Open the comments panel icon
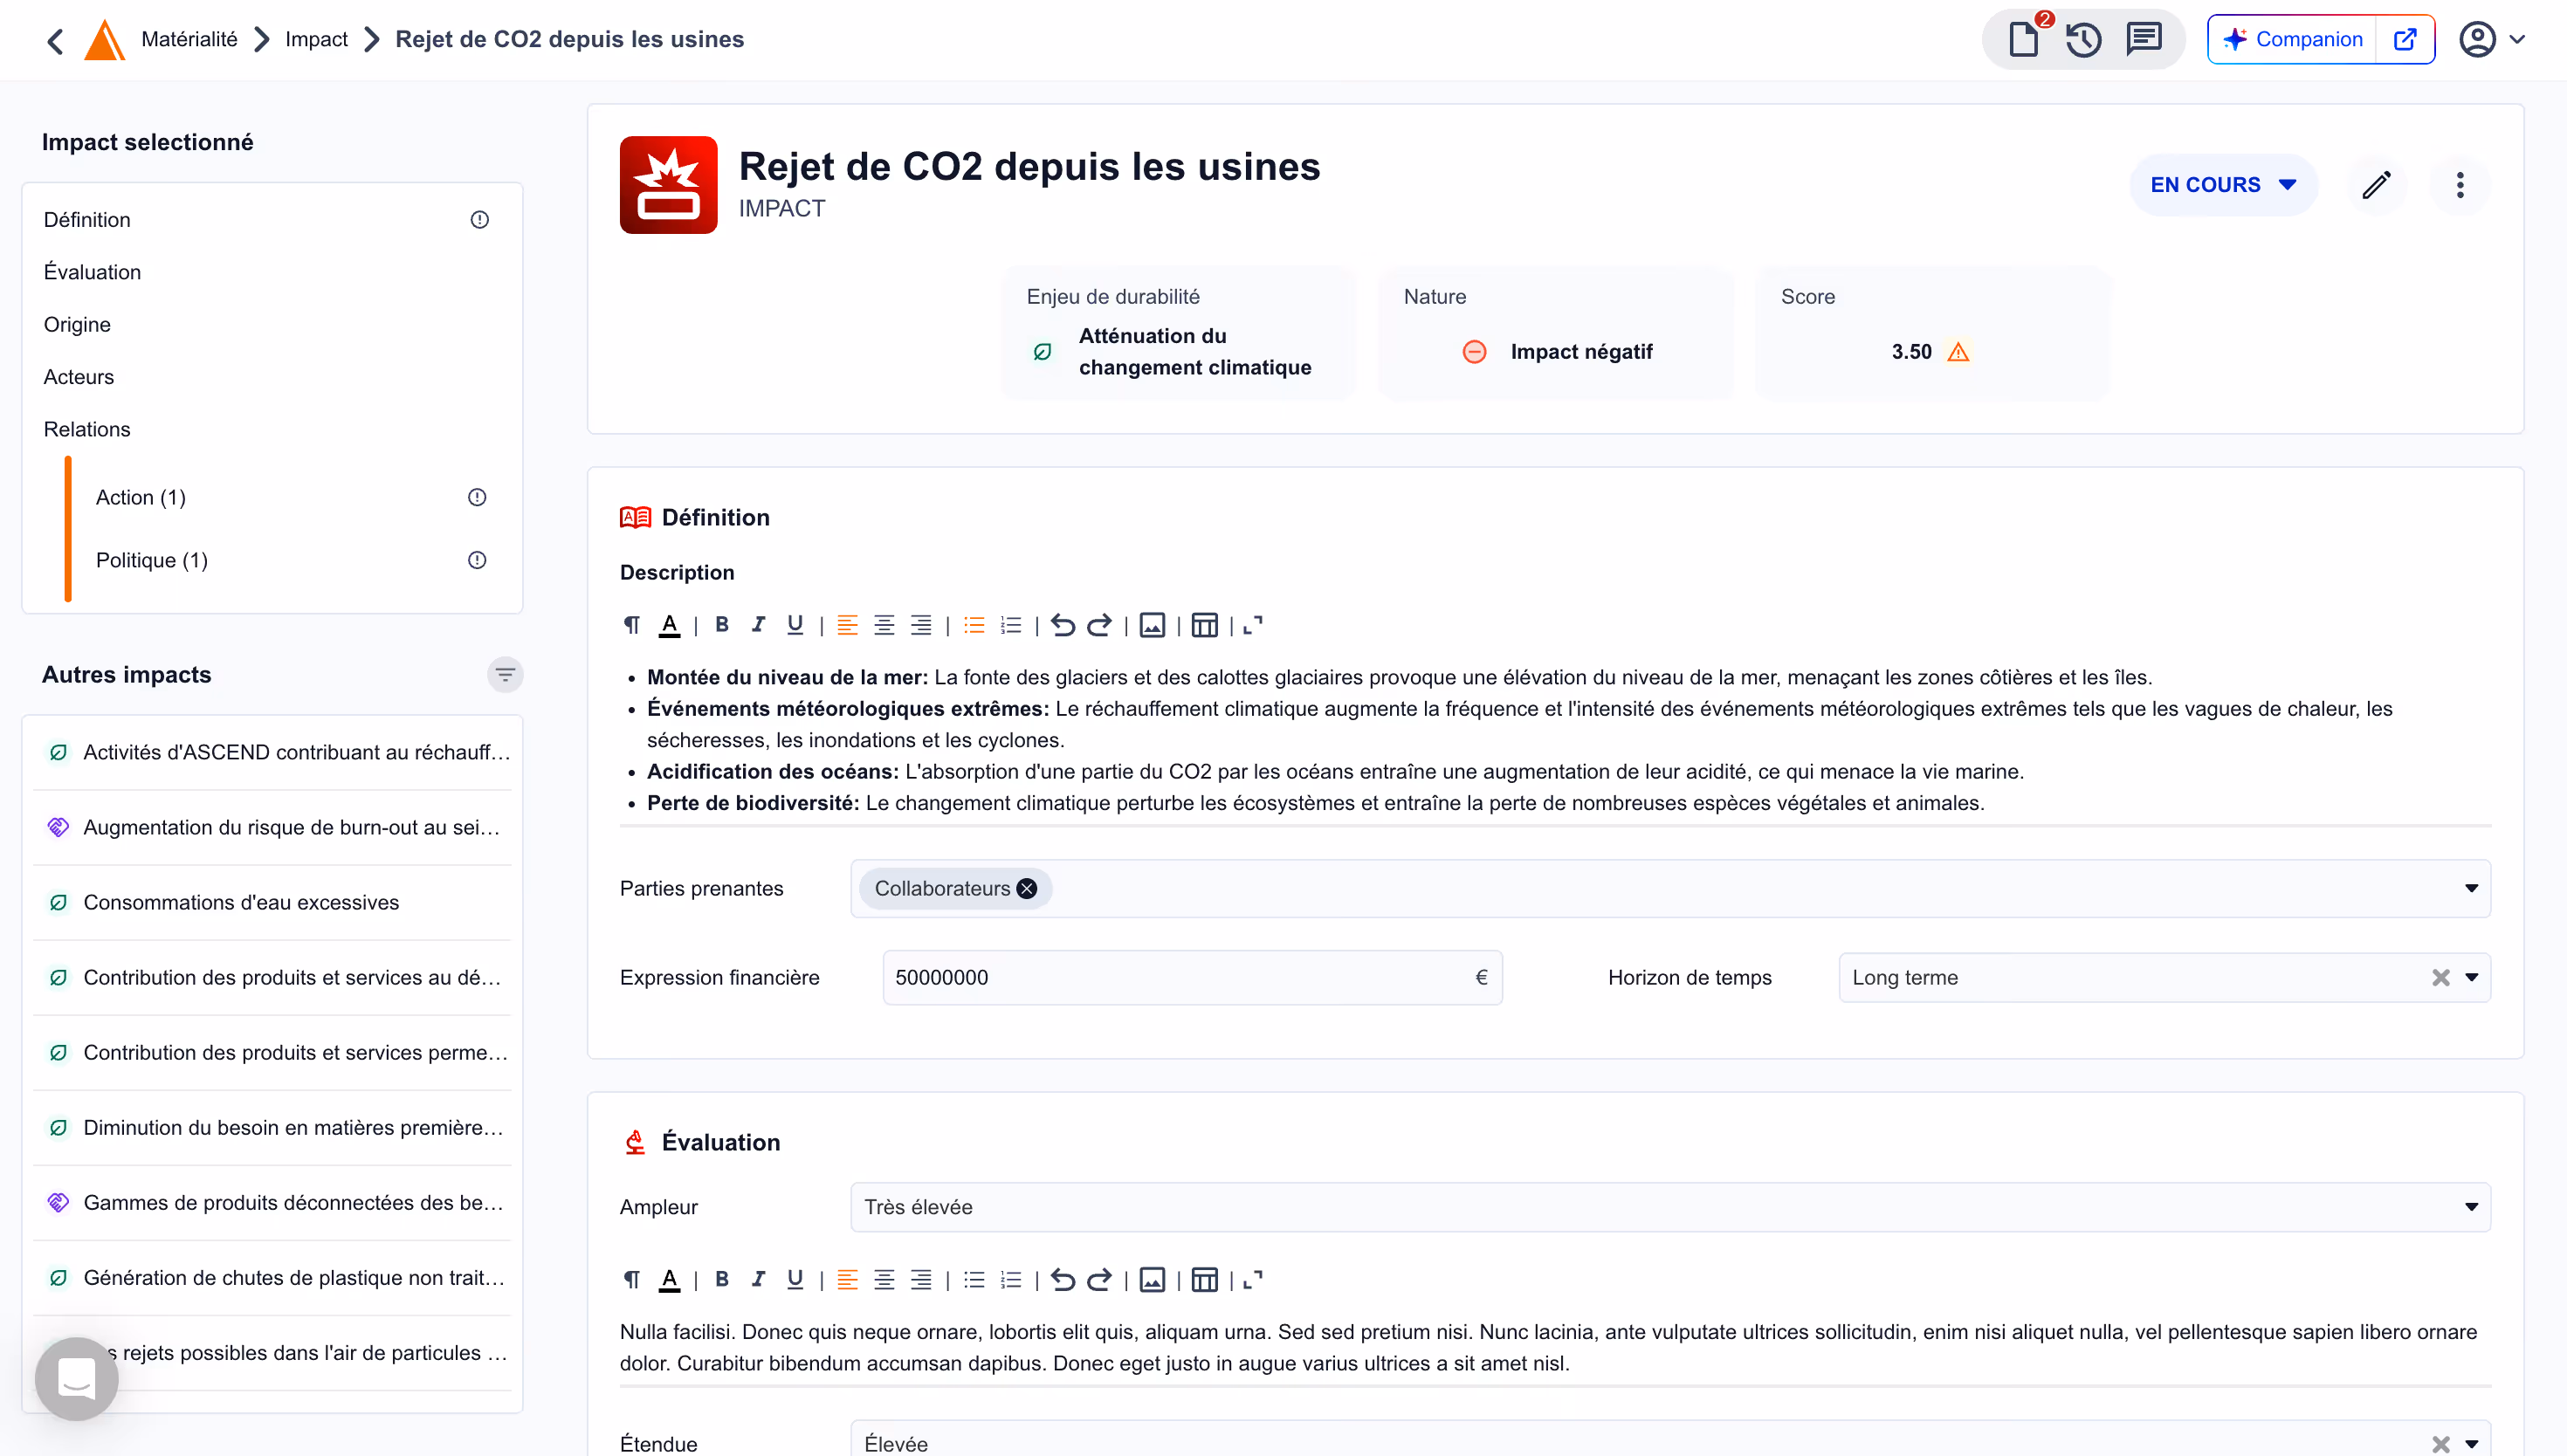 (2143, 40)
